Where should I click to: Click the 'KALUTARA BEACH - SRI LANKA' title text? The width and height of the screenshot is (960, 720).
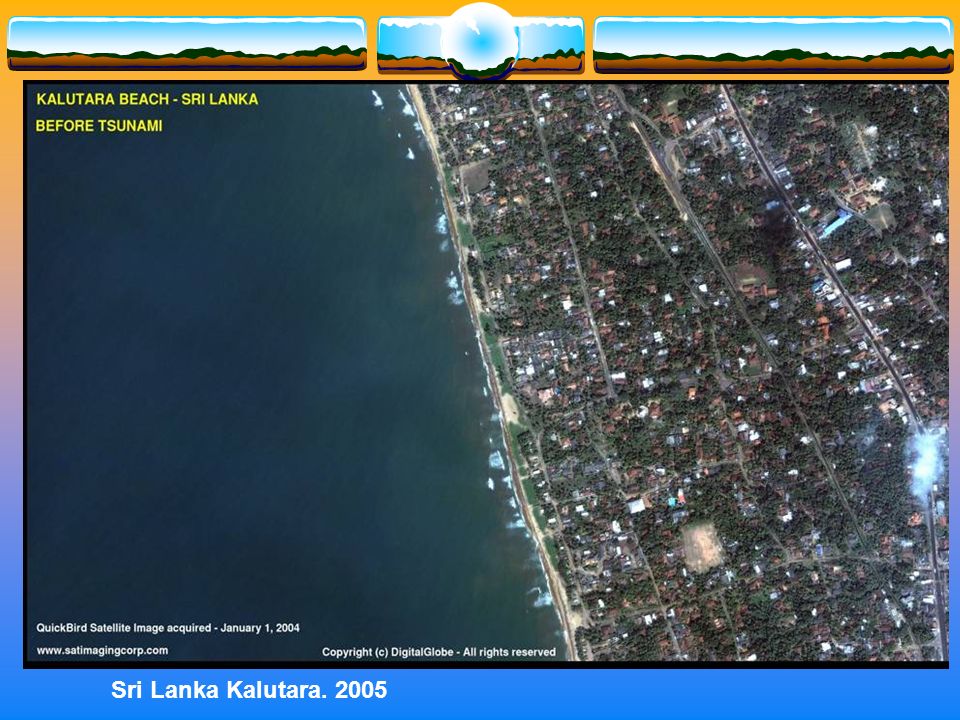[147, 99]
